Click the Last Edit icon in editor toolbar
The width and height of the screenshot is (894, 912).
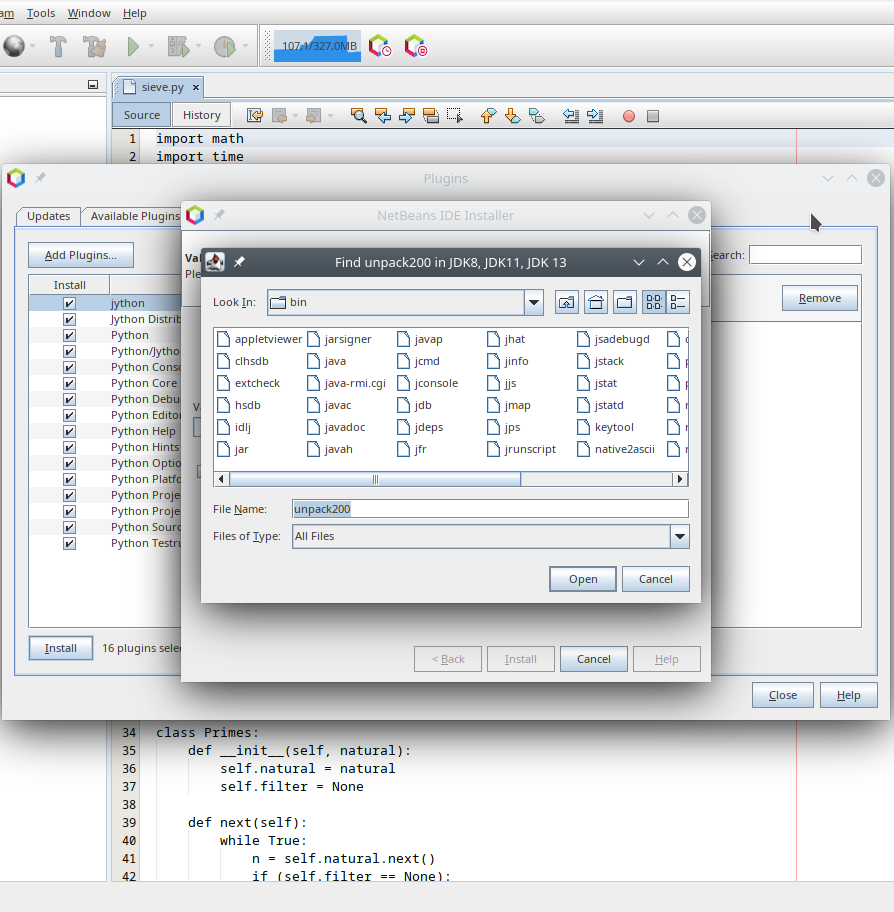[x=255, y=116]
